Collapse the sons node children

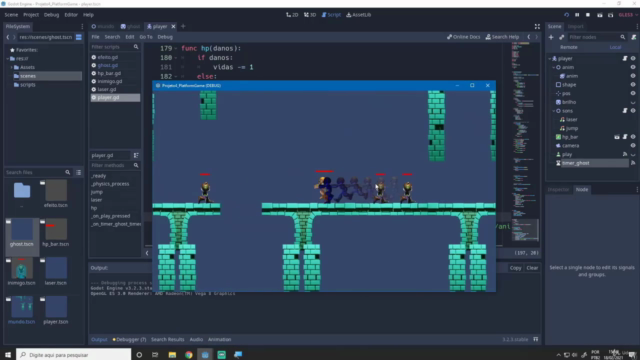tap(554, 111)
